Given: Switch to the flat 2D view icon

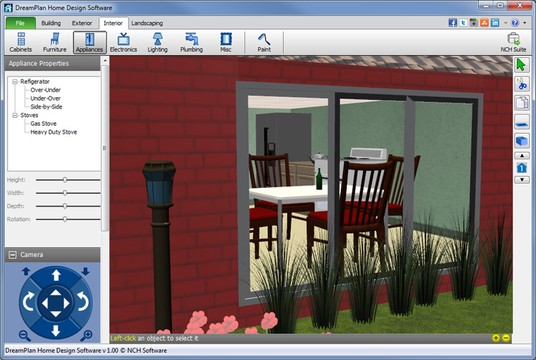Looking at the screenshot, I should tap(522, 122).
